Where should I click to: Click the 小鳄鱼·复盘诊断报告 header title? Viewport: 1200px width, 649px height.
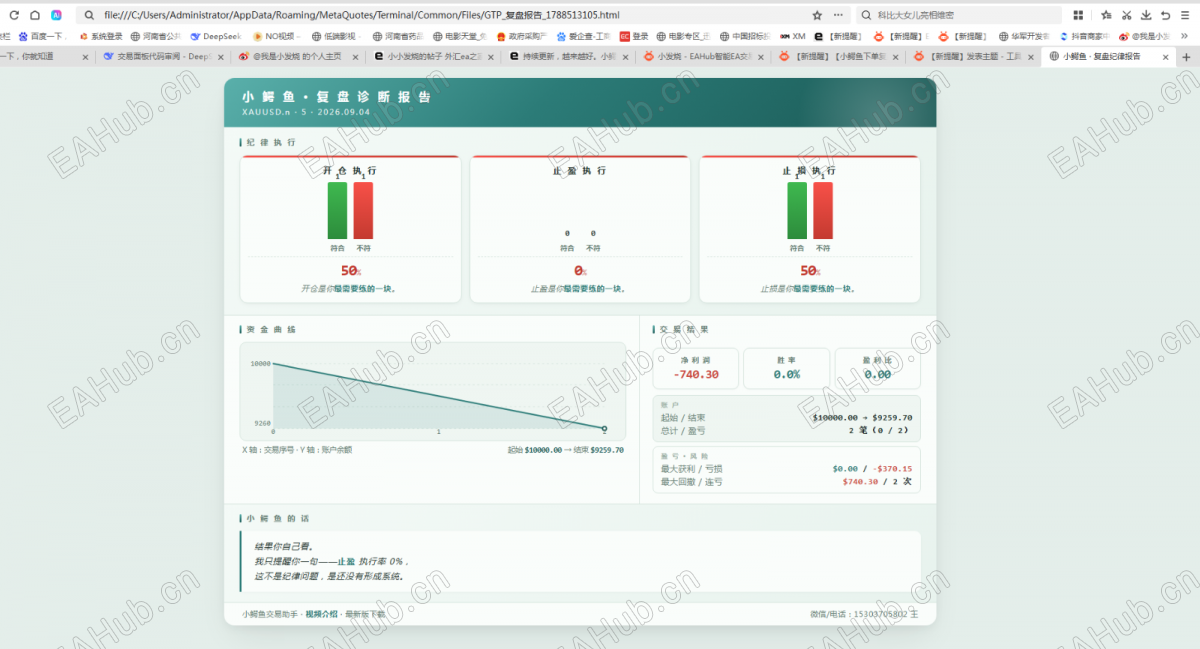[x=336, y=97]
